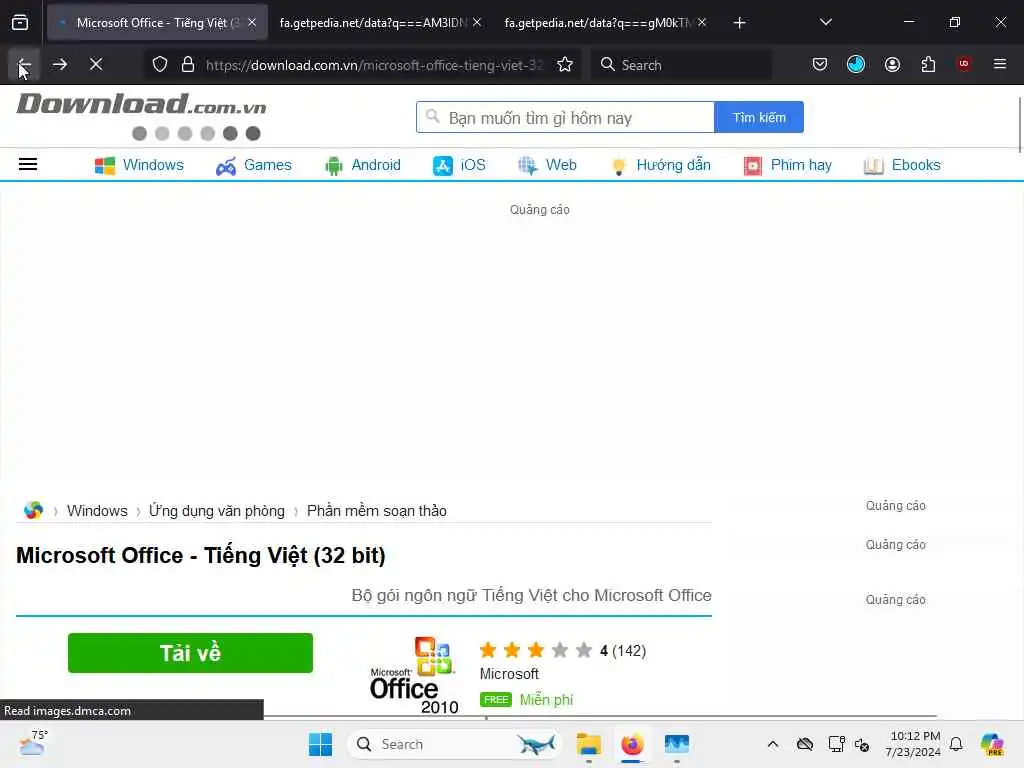Open the Android category
1024x768 pixels.
[362, 165]
